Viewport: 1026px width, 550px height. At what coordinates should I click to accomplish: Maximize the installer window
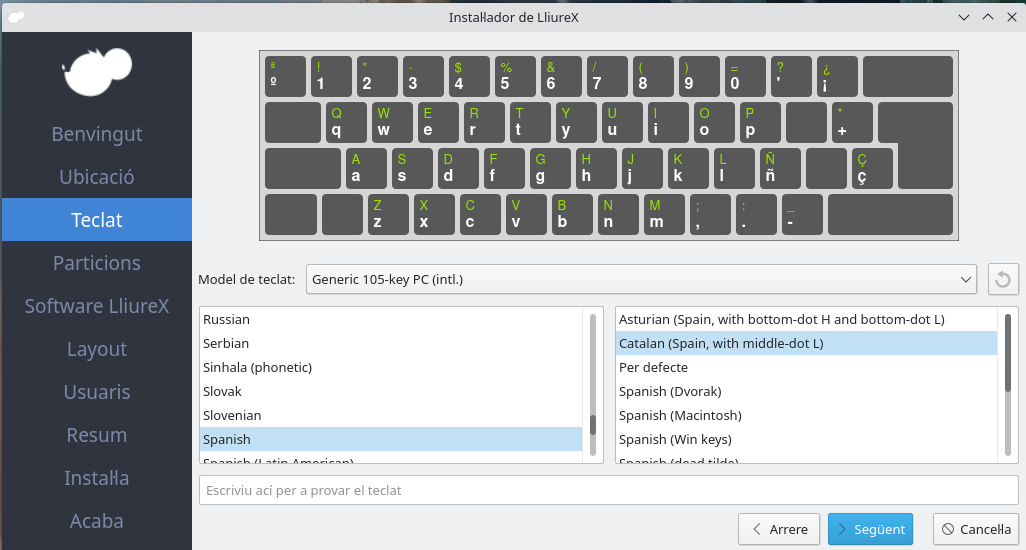coord(987,16)
